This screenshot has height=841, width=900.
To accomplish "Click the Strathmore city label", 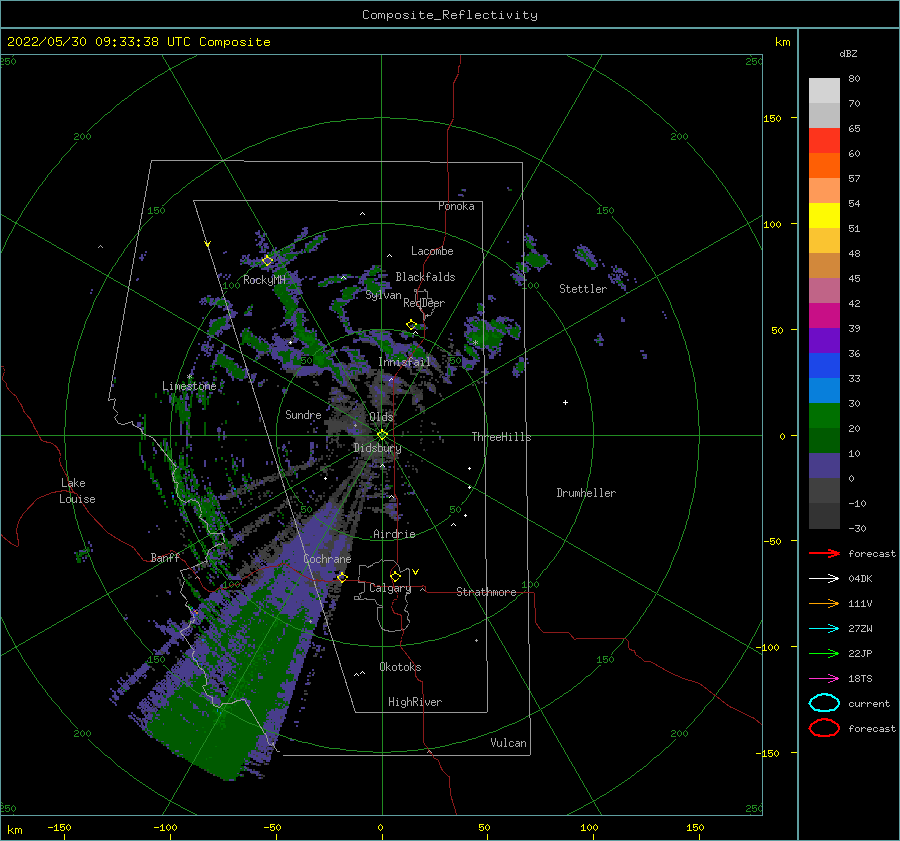I will [486, 592].
